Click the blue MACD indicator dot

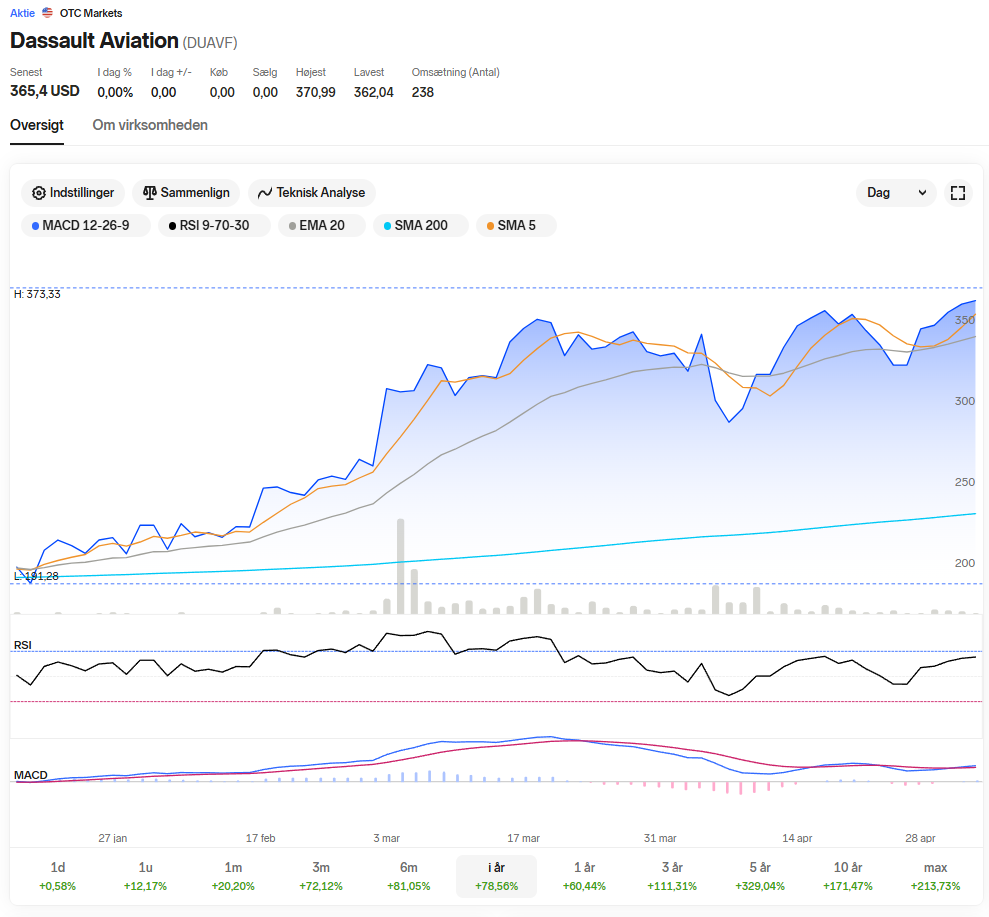pyautogui.click(x=35, y=226)
